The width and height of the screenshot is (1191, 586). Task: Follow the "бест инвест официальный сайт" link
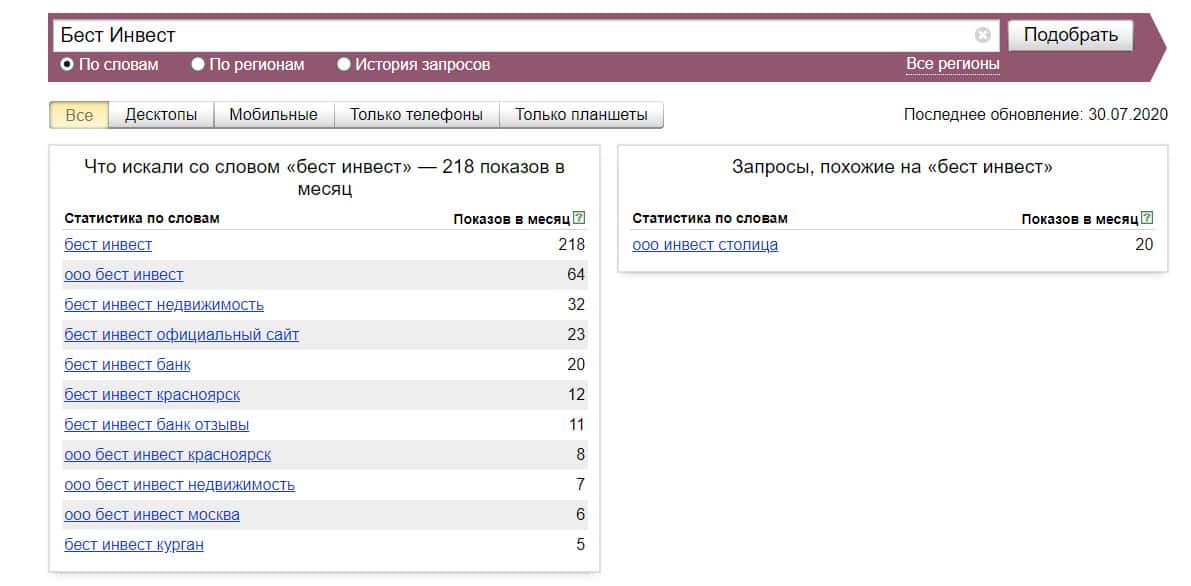tap(181, 334)
